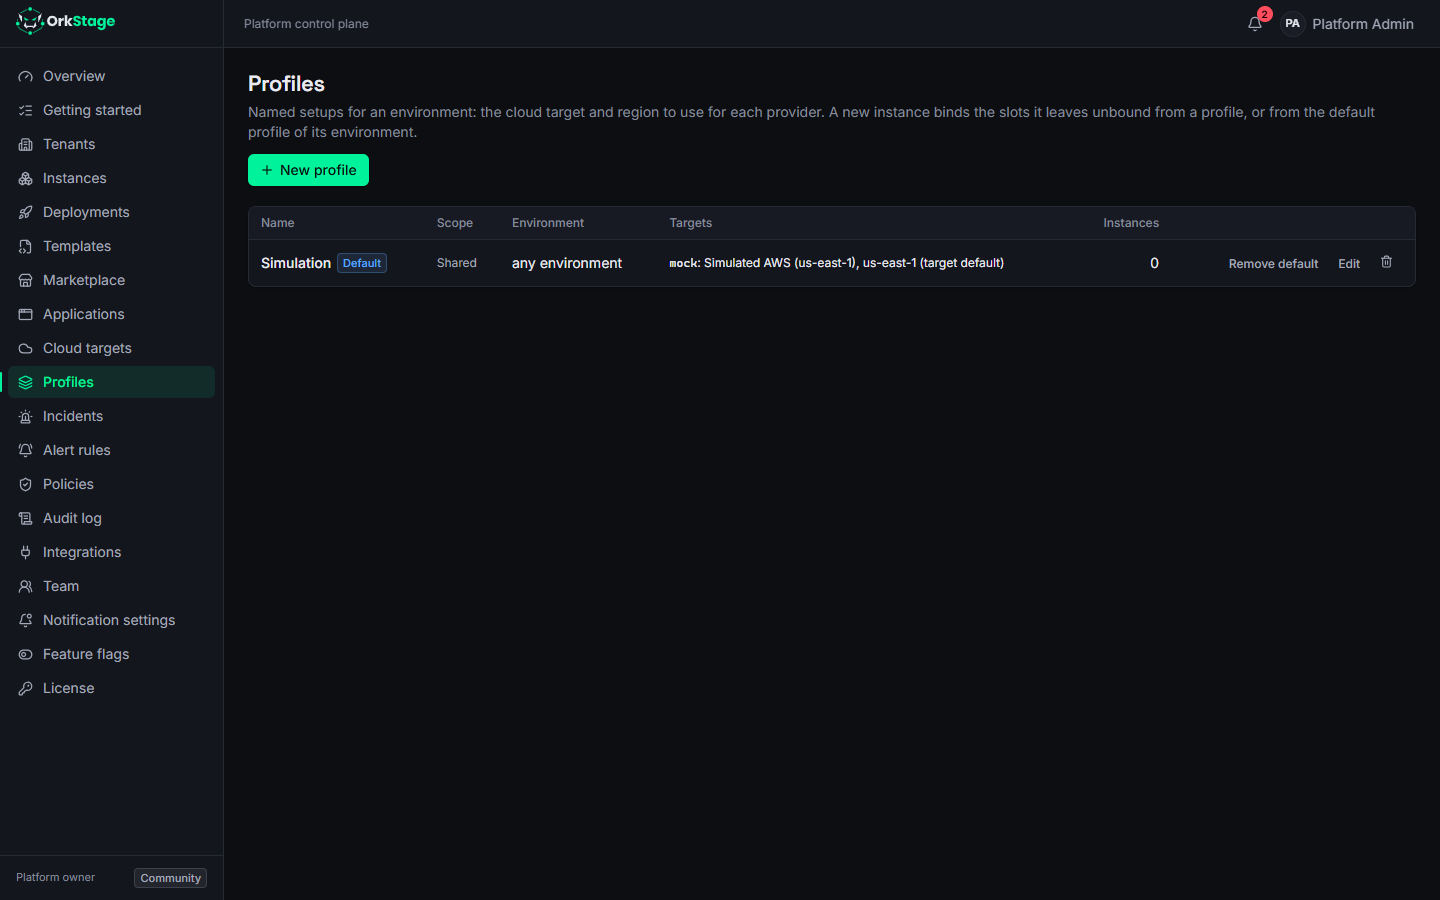
Task: Click the PA user avatar
Action: (x=1292, y=24)
